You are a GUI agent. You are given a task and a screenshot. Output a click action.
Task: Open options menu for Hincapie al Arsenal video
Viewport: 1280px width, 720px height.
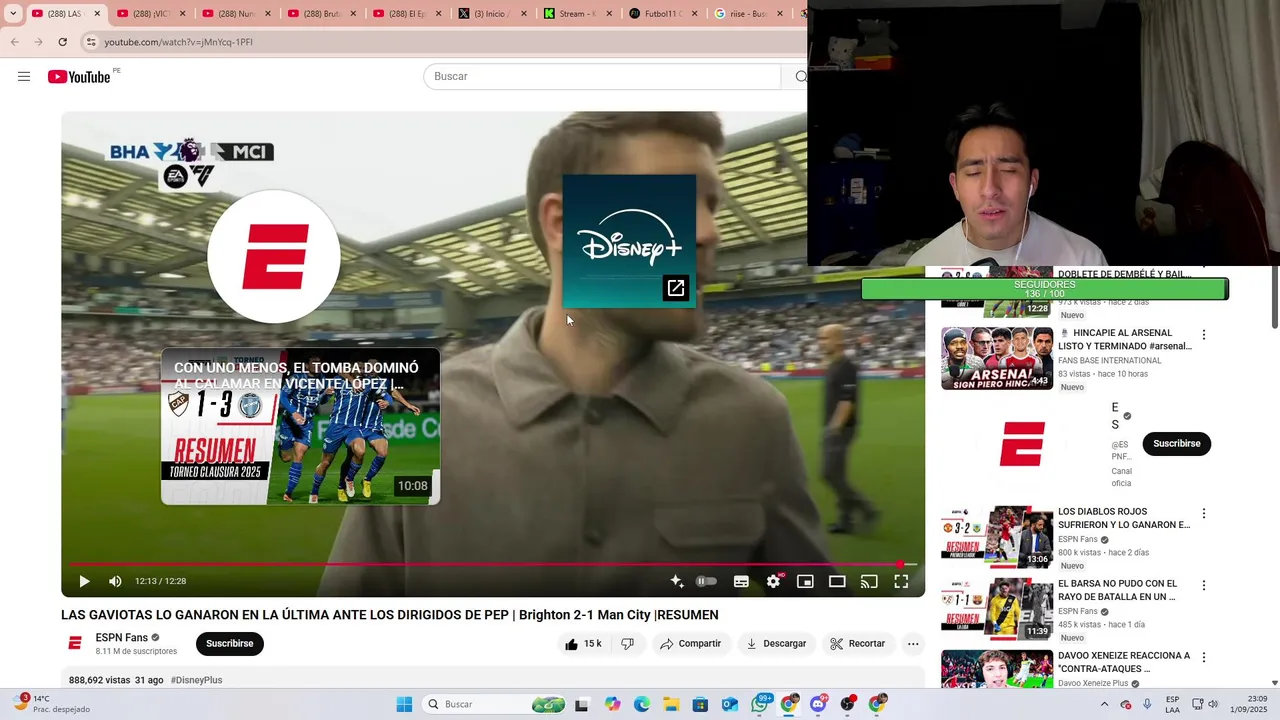tap(1204, 335)
